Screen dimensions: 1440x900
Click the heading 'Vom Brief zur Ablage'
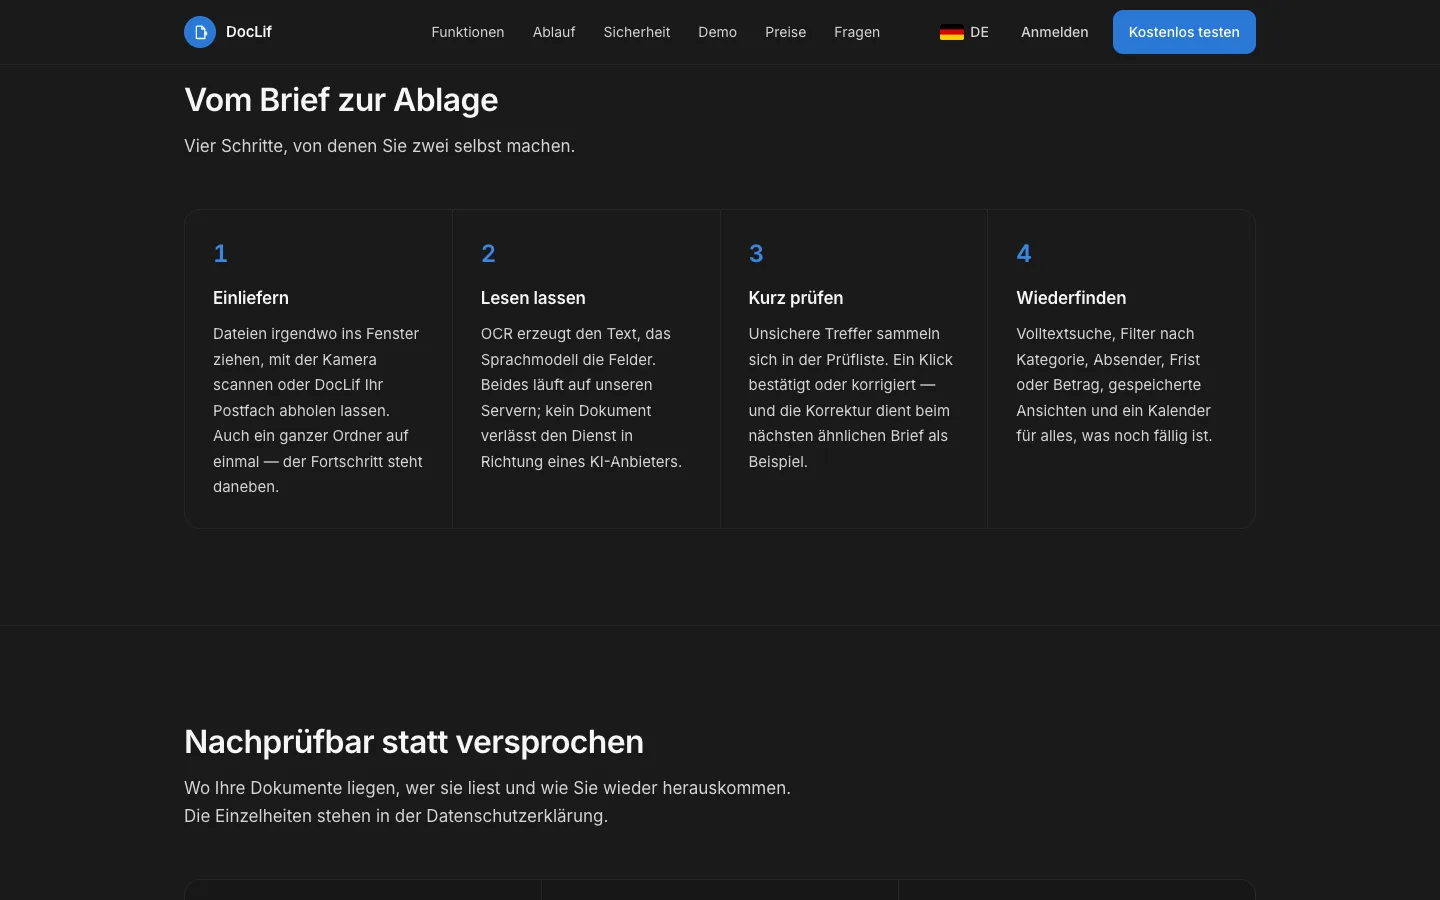pyautogui.click(x=341, y=100)
